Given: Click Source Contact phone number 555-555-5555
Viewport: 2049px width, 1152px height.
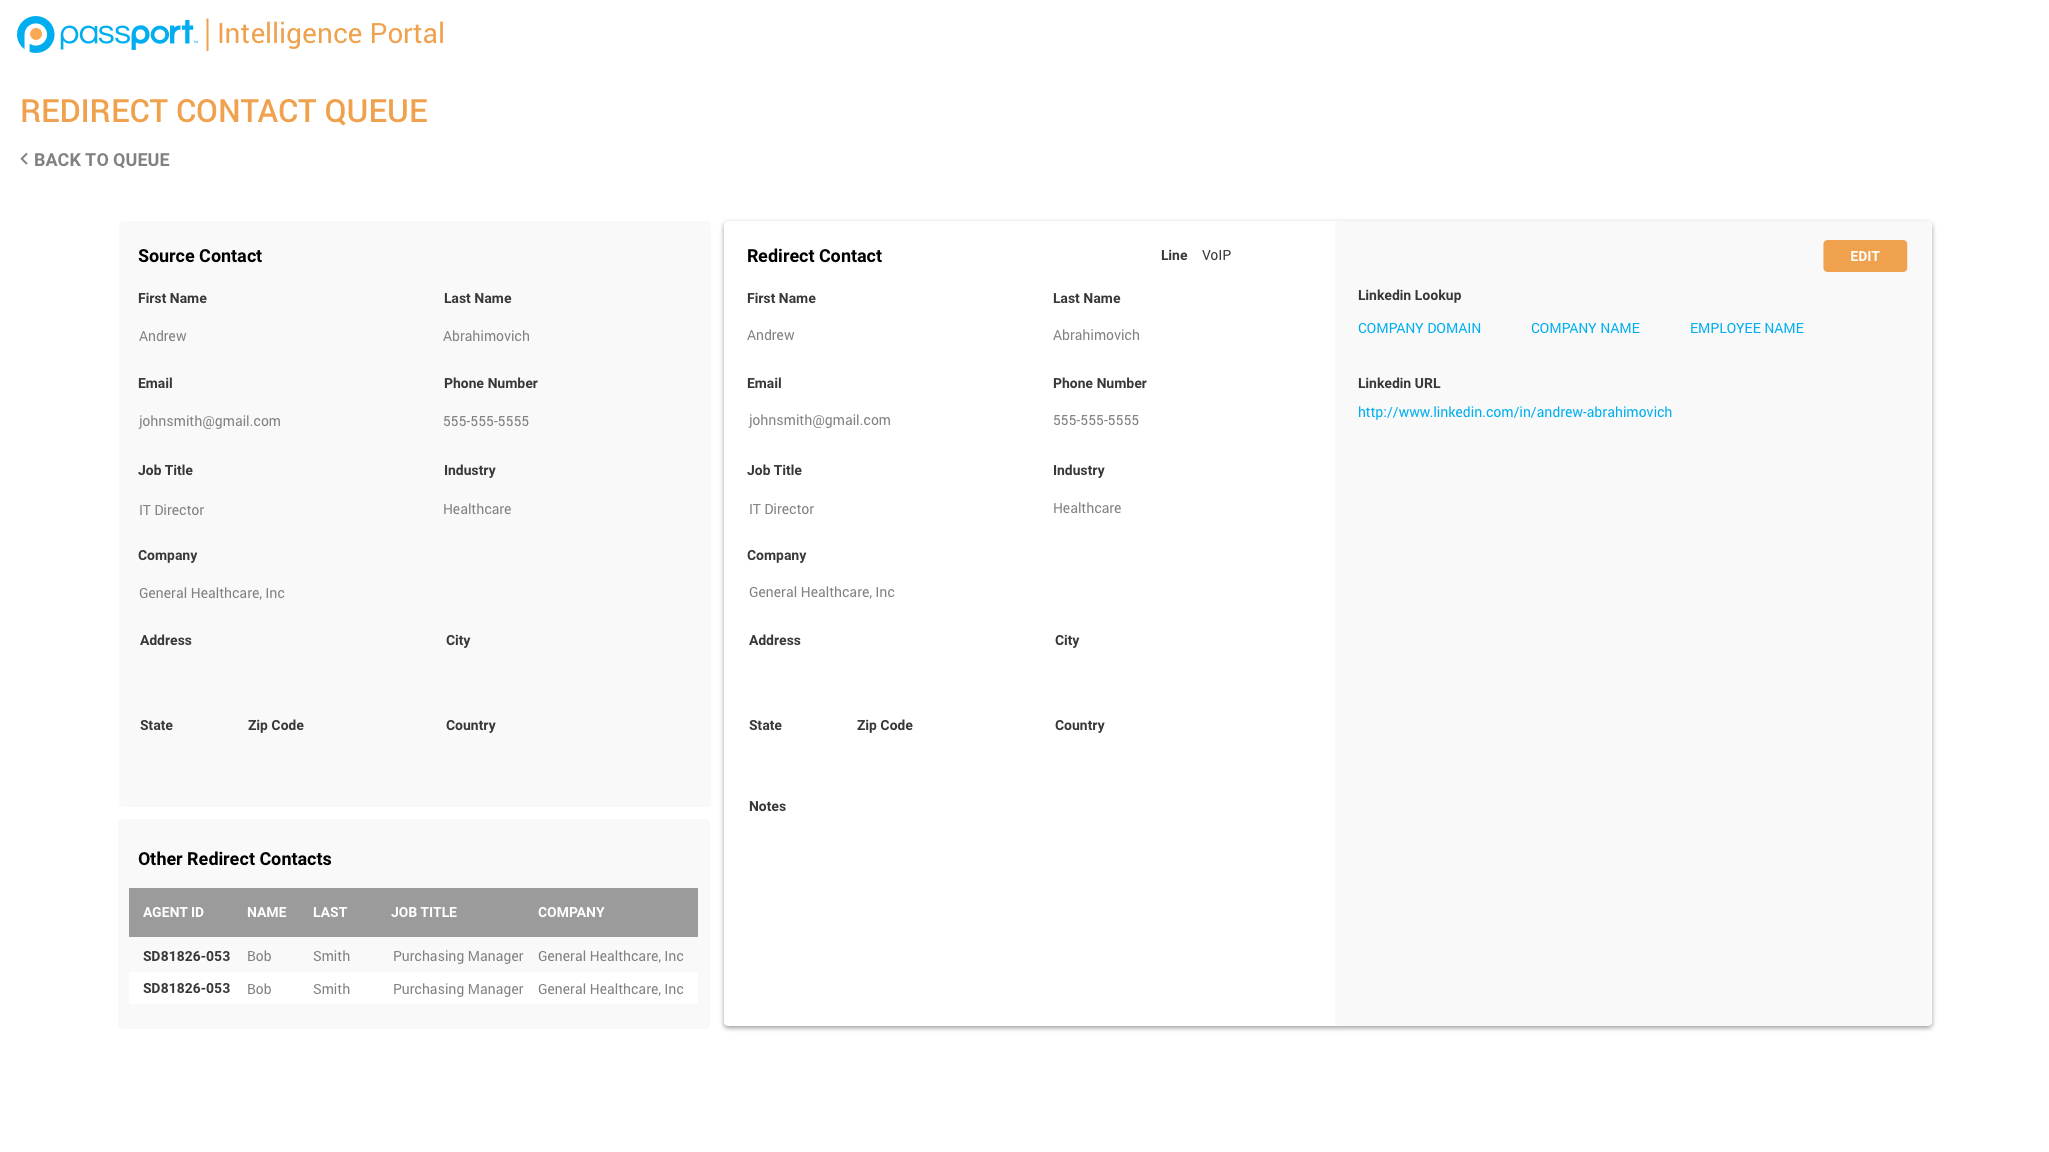Looking at the screenshot, I should [x=486, y=421].
